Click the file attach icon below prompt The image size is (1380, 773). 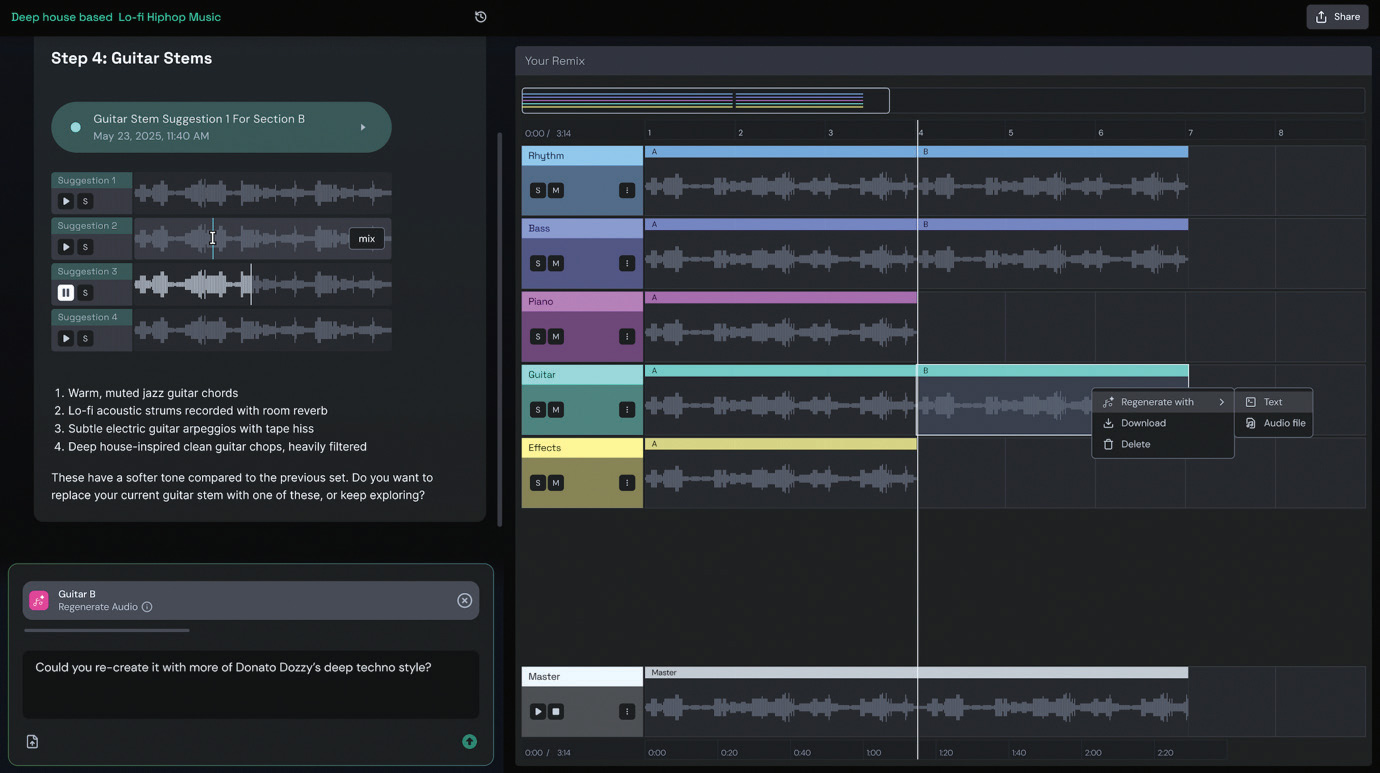32,742
